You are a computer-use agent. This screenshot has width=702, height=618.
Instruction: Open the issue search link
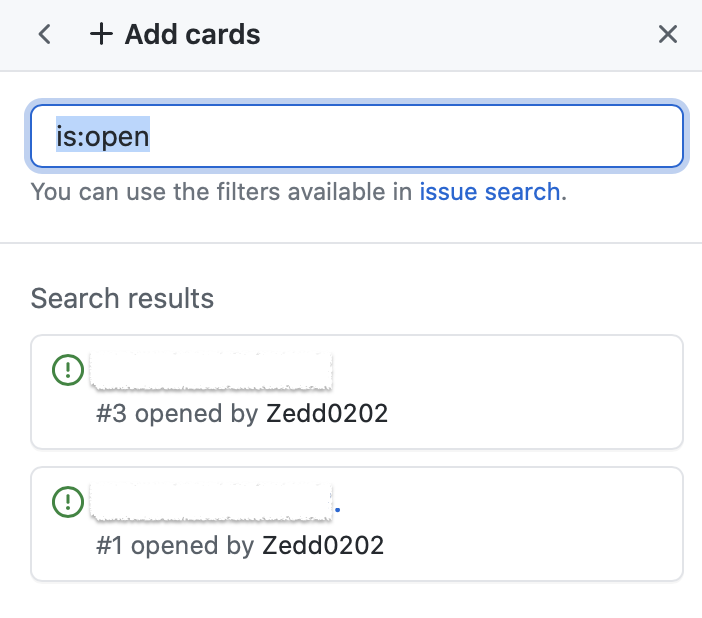(489, 191)
